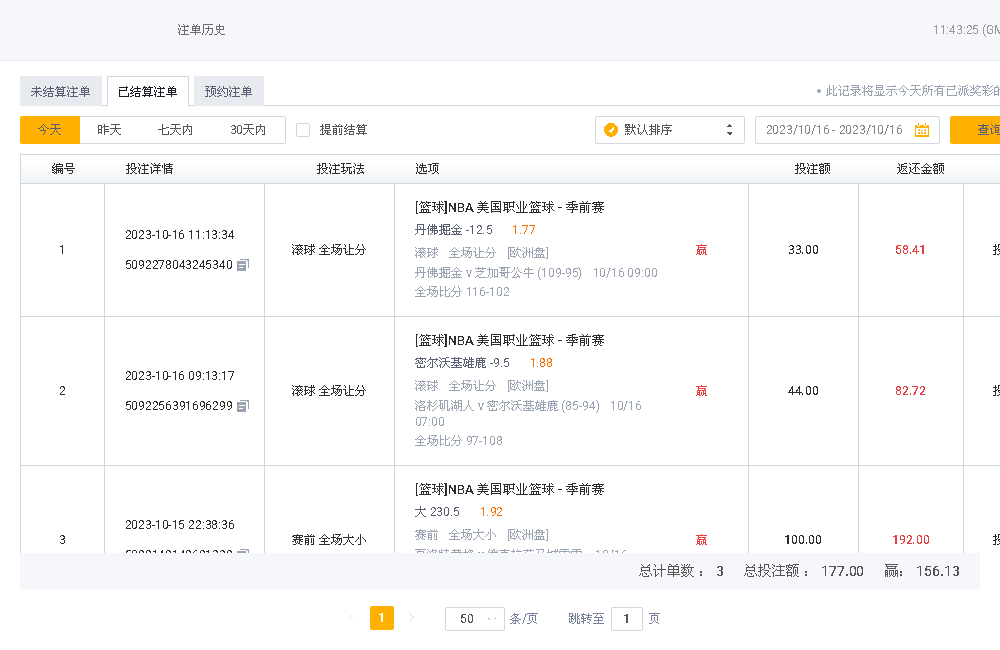Open the 50 条/页 page size dropdown
The height and width of the screenshot is (650, 1000).
474,618
